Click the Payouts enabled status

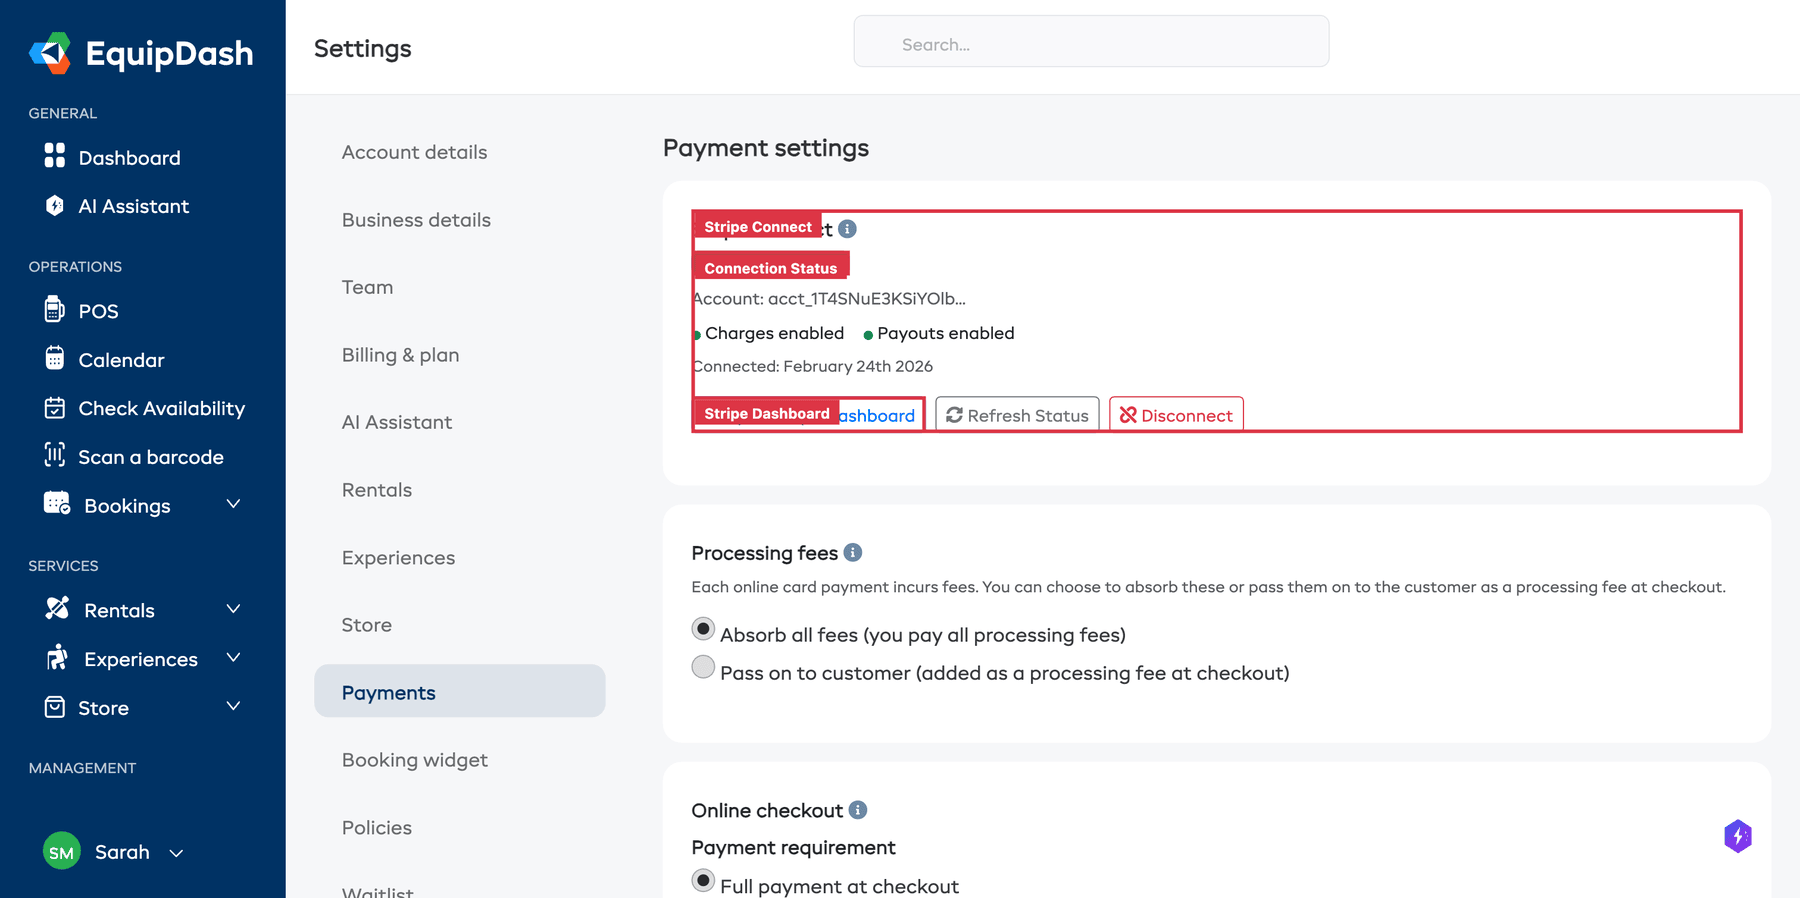(939, 333)
